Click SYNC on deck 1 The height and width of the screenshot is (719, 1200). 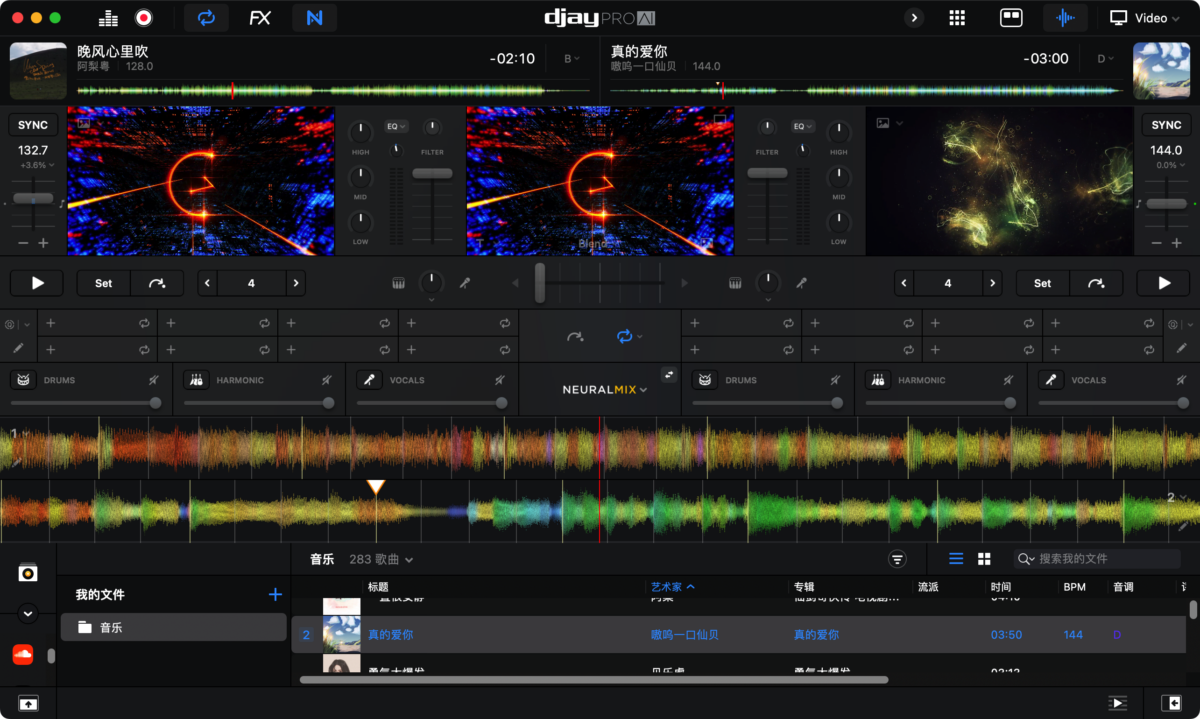tap(33, 125)
